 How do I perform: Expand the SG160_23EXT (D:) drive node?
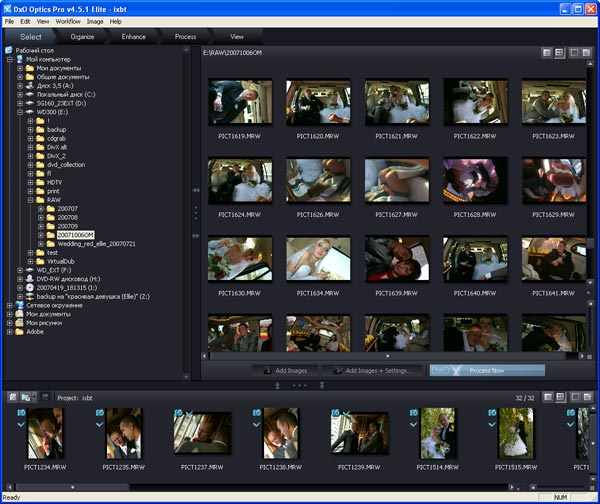coord(20,103)
